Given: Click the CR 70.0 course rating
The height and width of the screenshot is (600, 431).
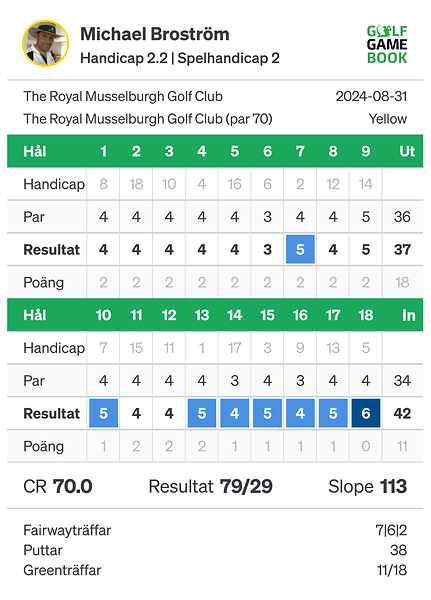Looking at the screenshot, I should pyautogui.click(x=58, y=487).
